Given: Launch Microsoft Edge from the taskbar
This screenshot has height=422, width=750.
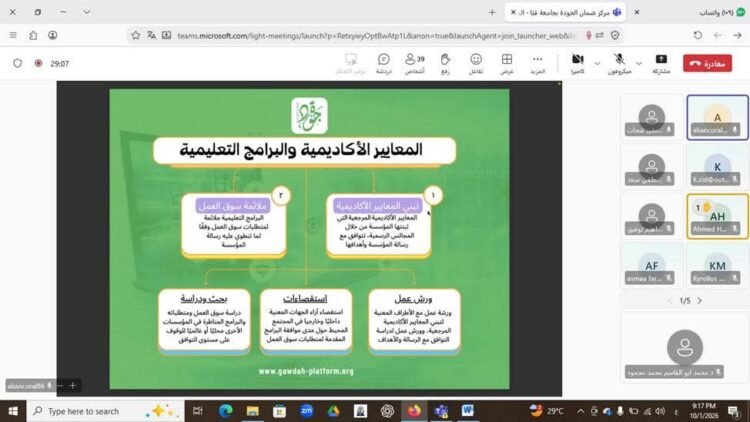Looking at the screenshot, I should point(225,411).
